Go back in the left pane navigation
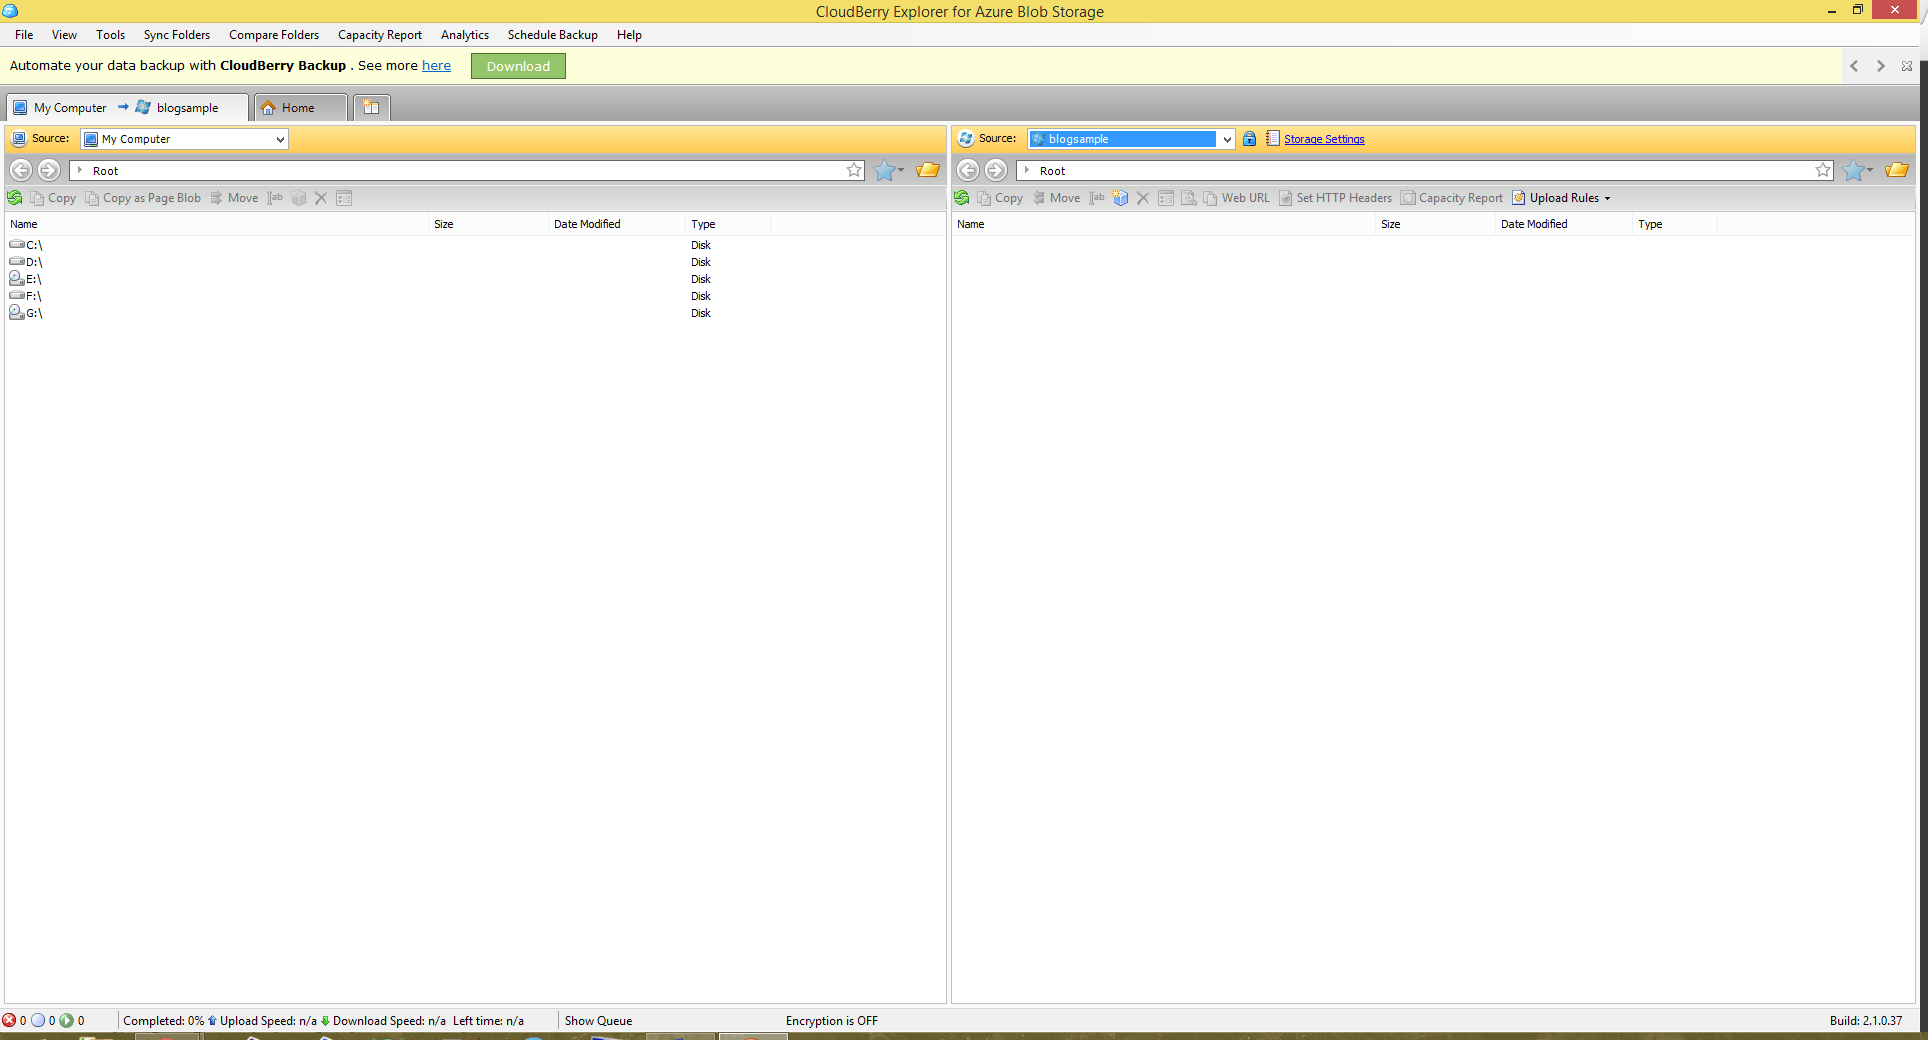1928x1040 pixels. click(21, 170)
